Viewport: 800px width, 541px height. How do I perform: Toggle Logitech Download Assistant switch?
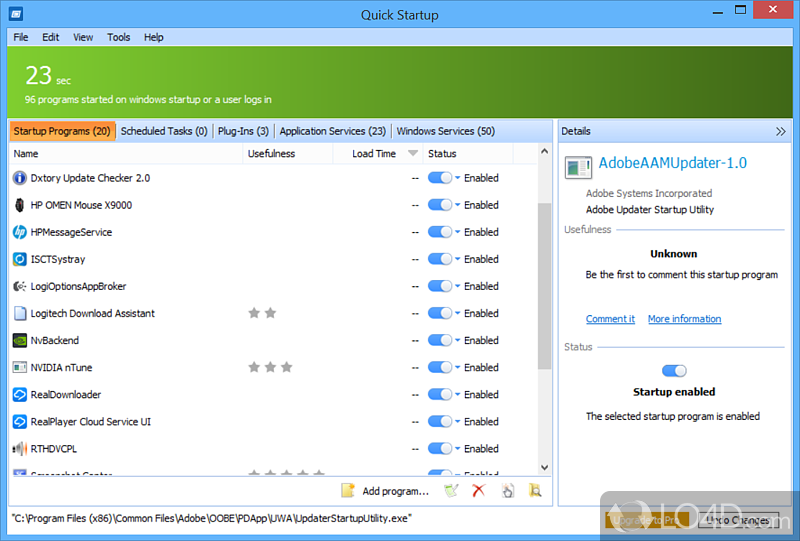[x=440, y=313]
